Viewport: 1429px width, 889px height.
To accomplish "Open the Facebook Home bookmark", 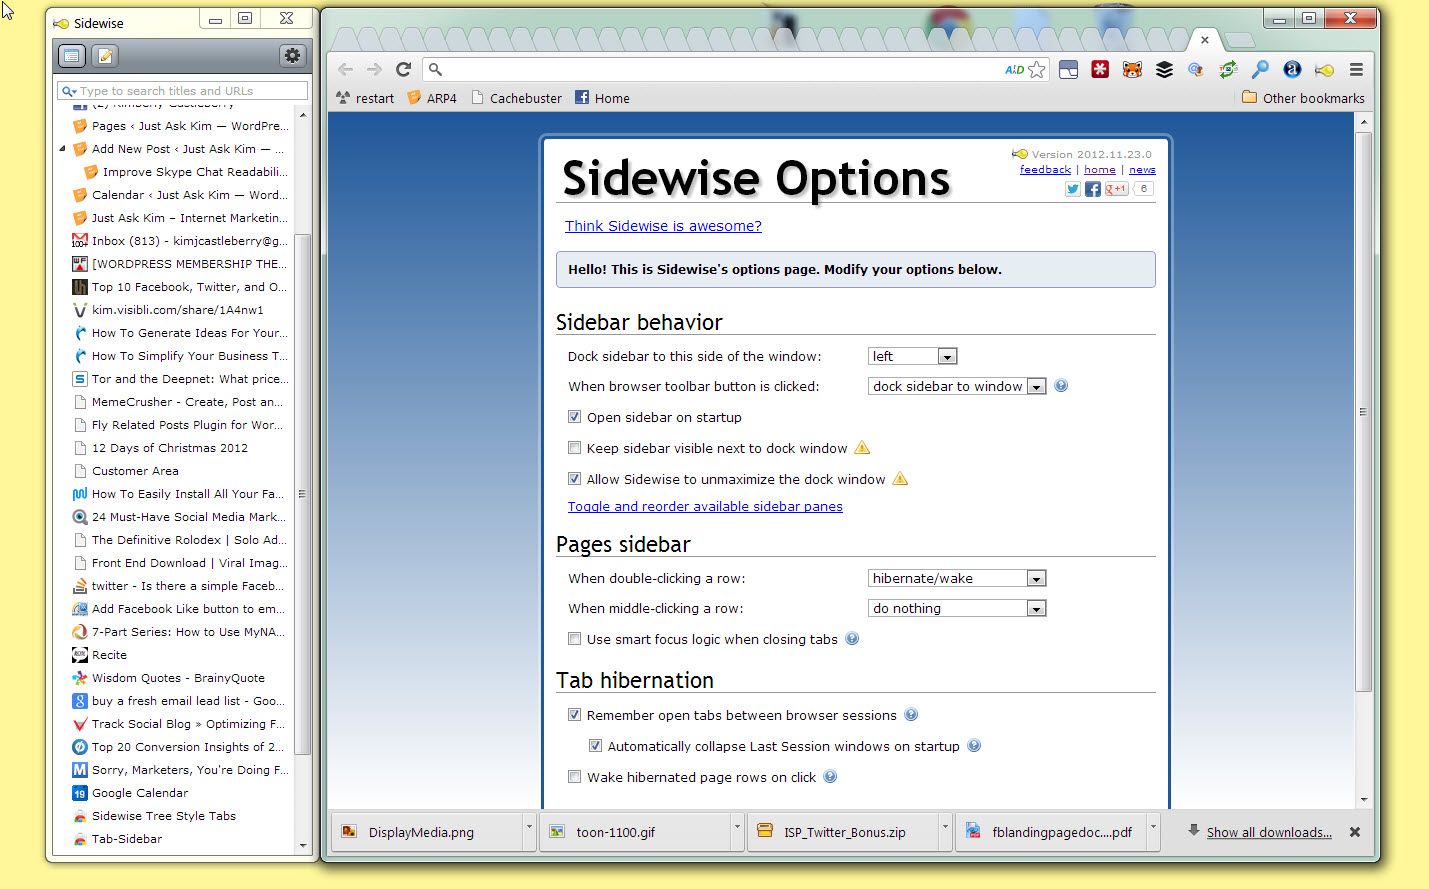I will pos(602,98).
